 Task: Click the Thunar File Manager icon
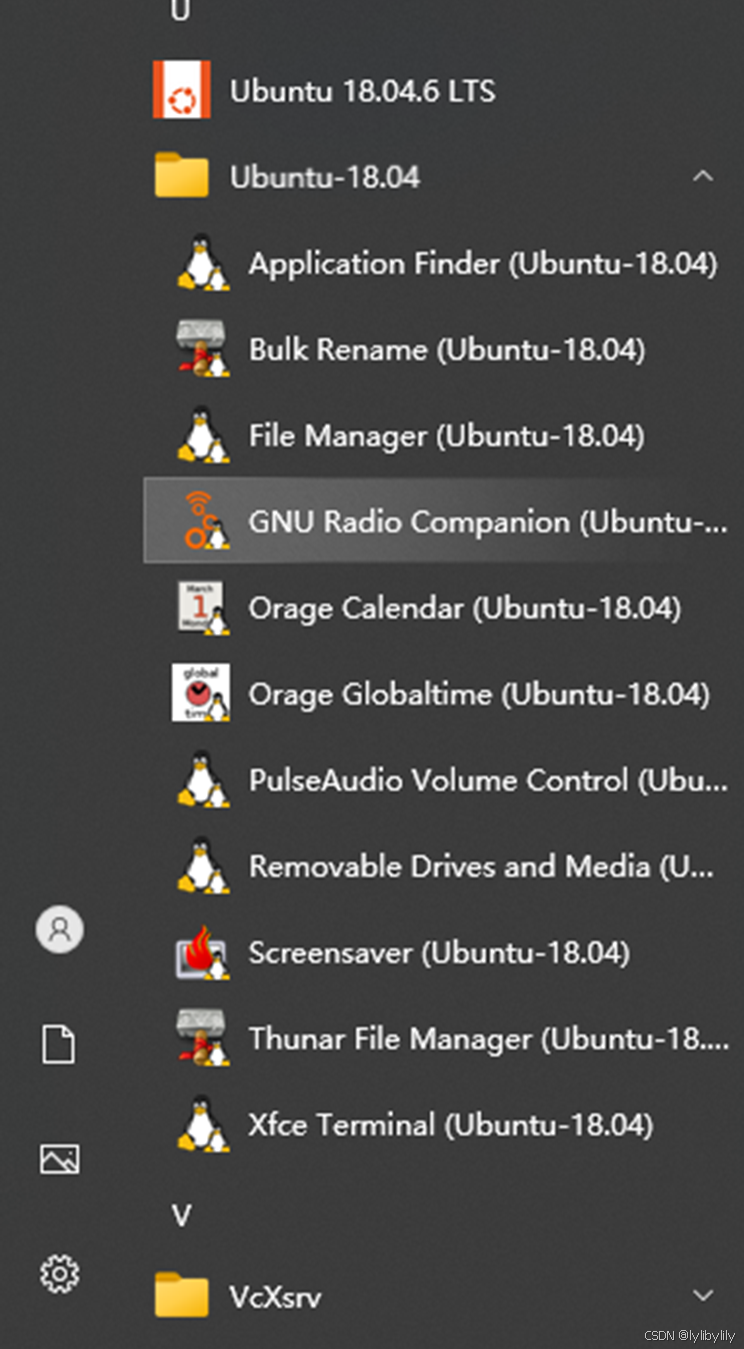coord(203,1038)
